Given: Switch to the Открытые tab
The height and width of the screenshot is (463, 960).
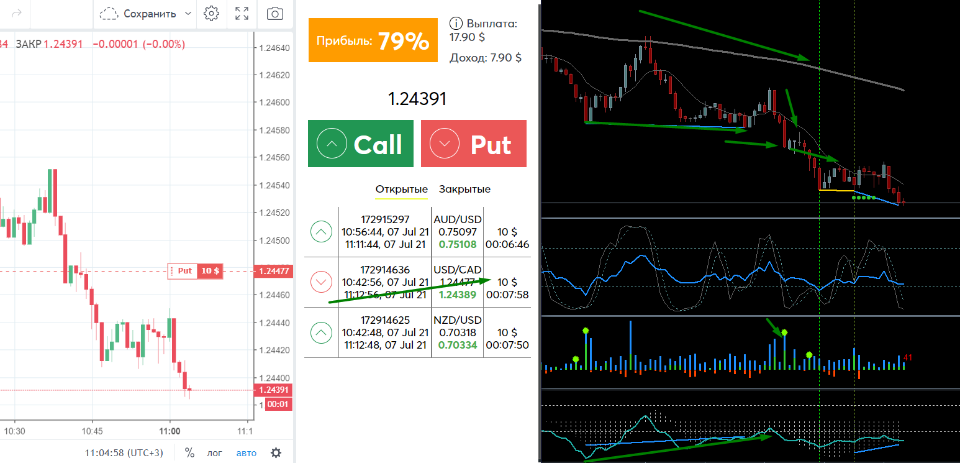Looking at the screenshot, I should click(402, 189).
